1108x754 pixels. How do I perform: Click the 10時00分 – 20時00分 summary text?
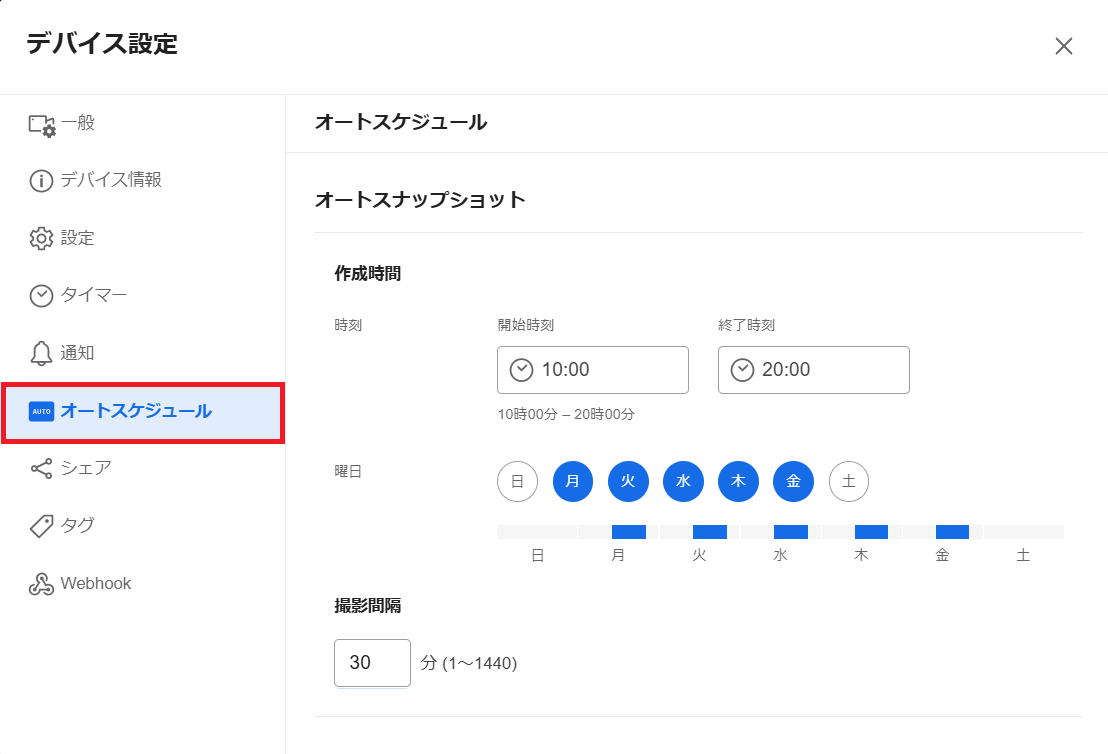(x=566, y=414)
